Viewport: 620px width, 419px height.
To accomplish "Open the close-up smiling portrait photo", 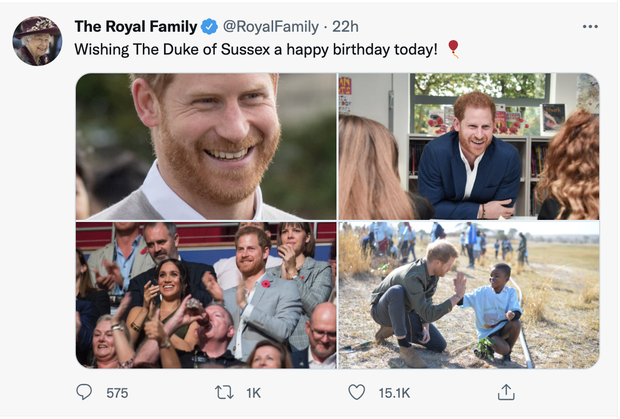I will (206, 146).
